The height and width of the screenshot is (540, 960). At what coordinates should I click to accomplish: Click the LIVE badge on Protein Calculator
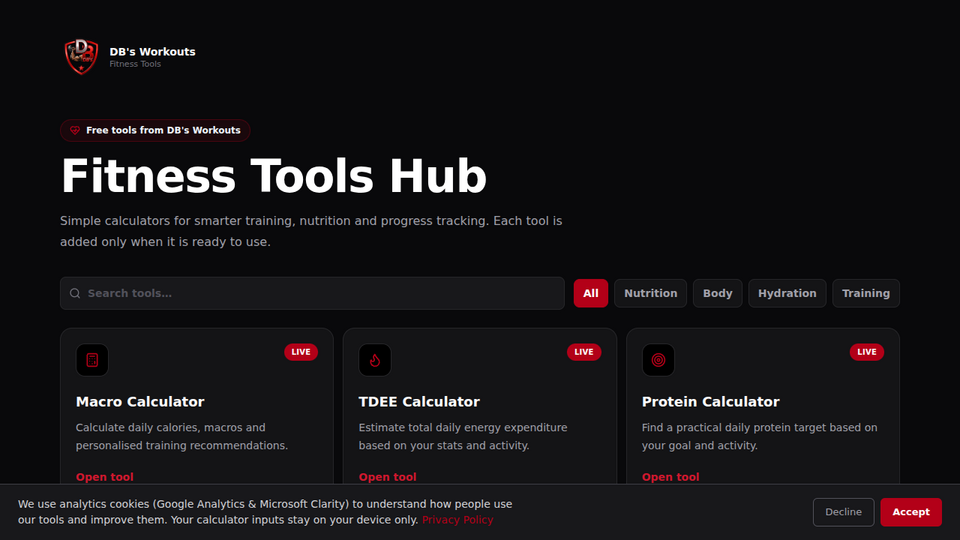[x=866, y=352]
